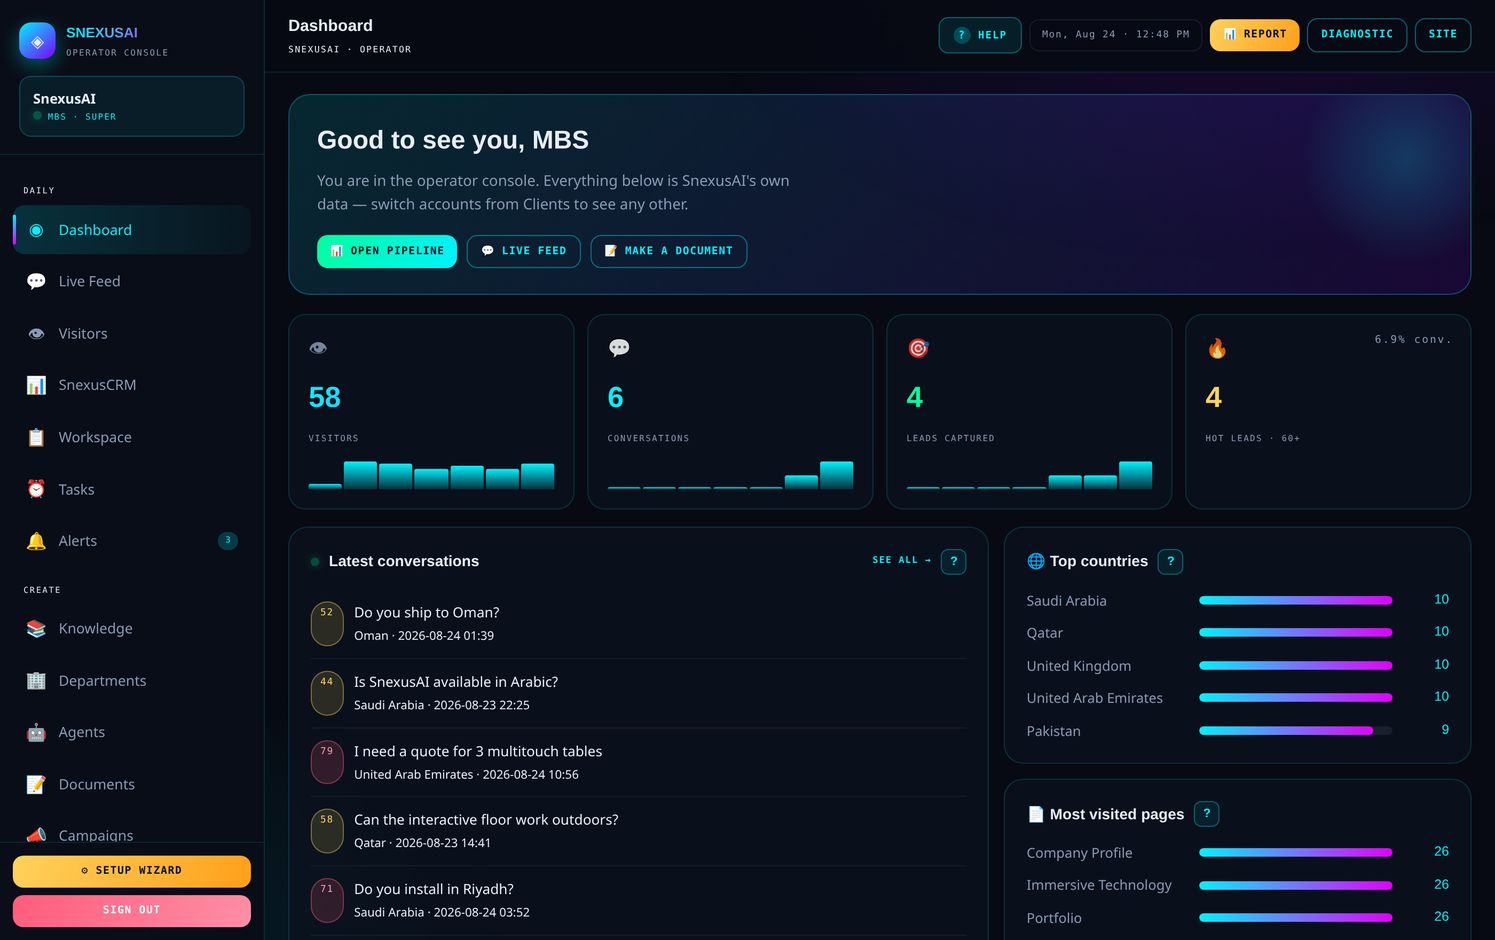Click the Visitors eye icon in sidebar

click(36, 334)
